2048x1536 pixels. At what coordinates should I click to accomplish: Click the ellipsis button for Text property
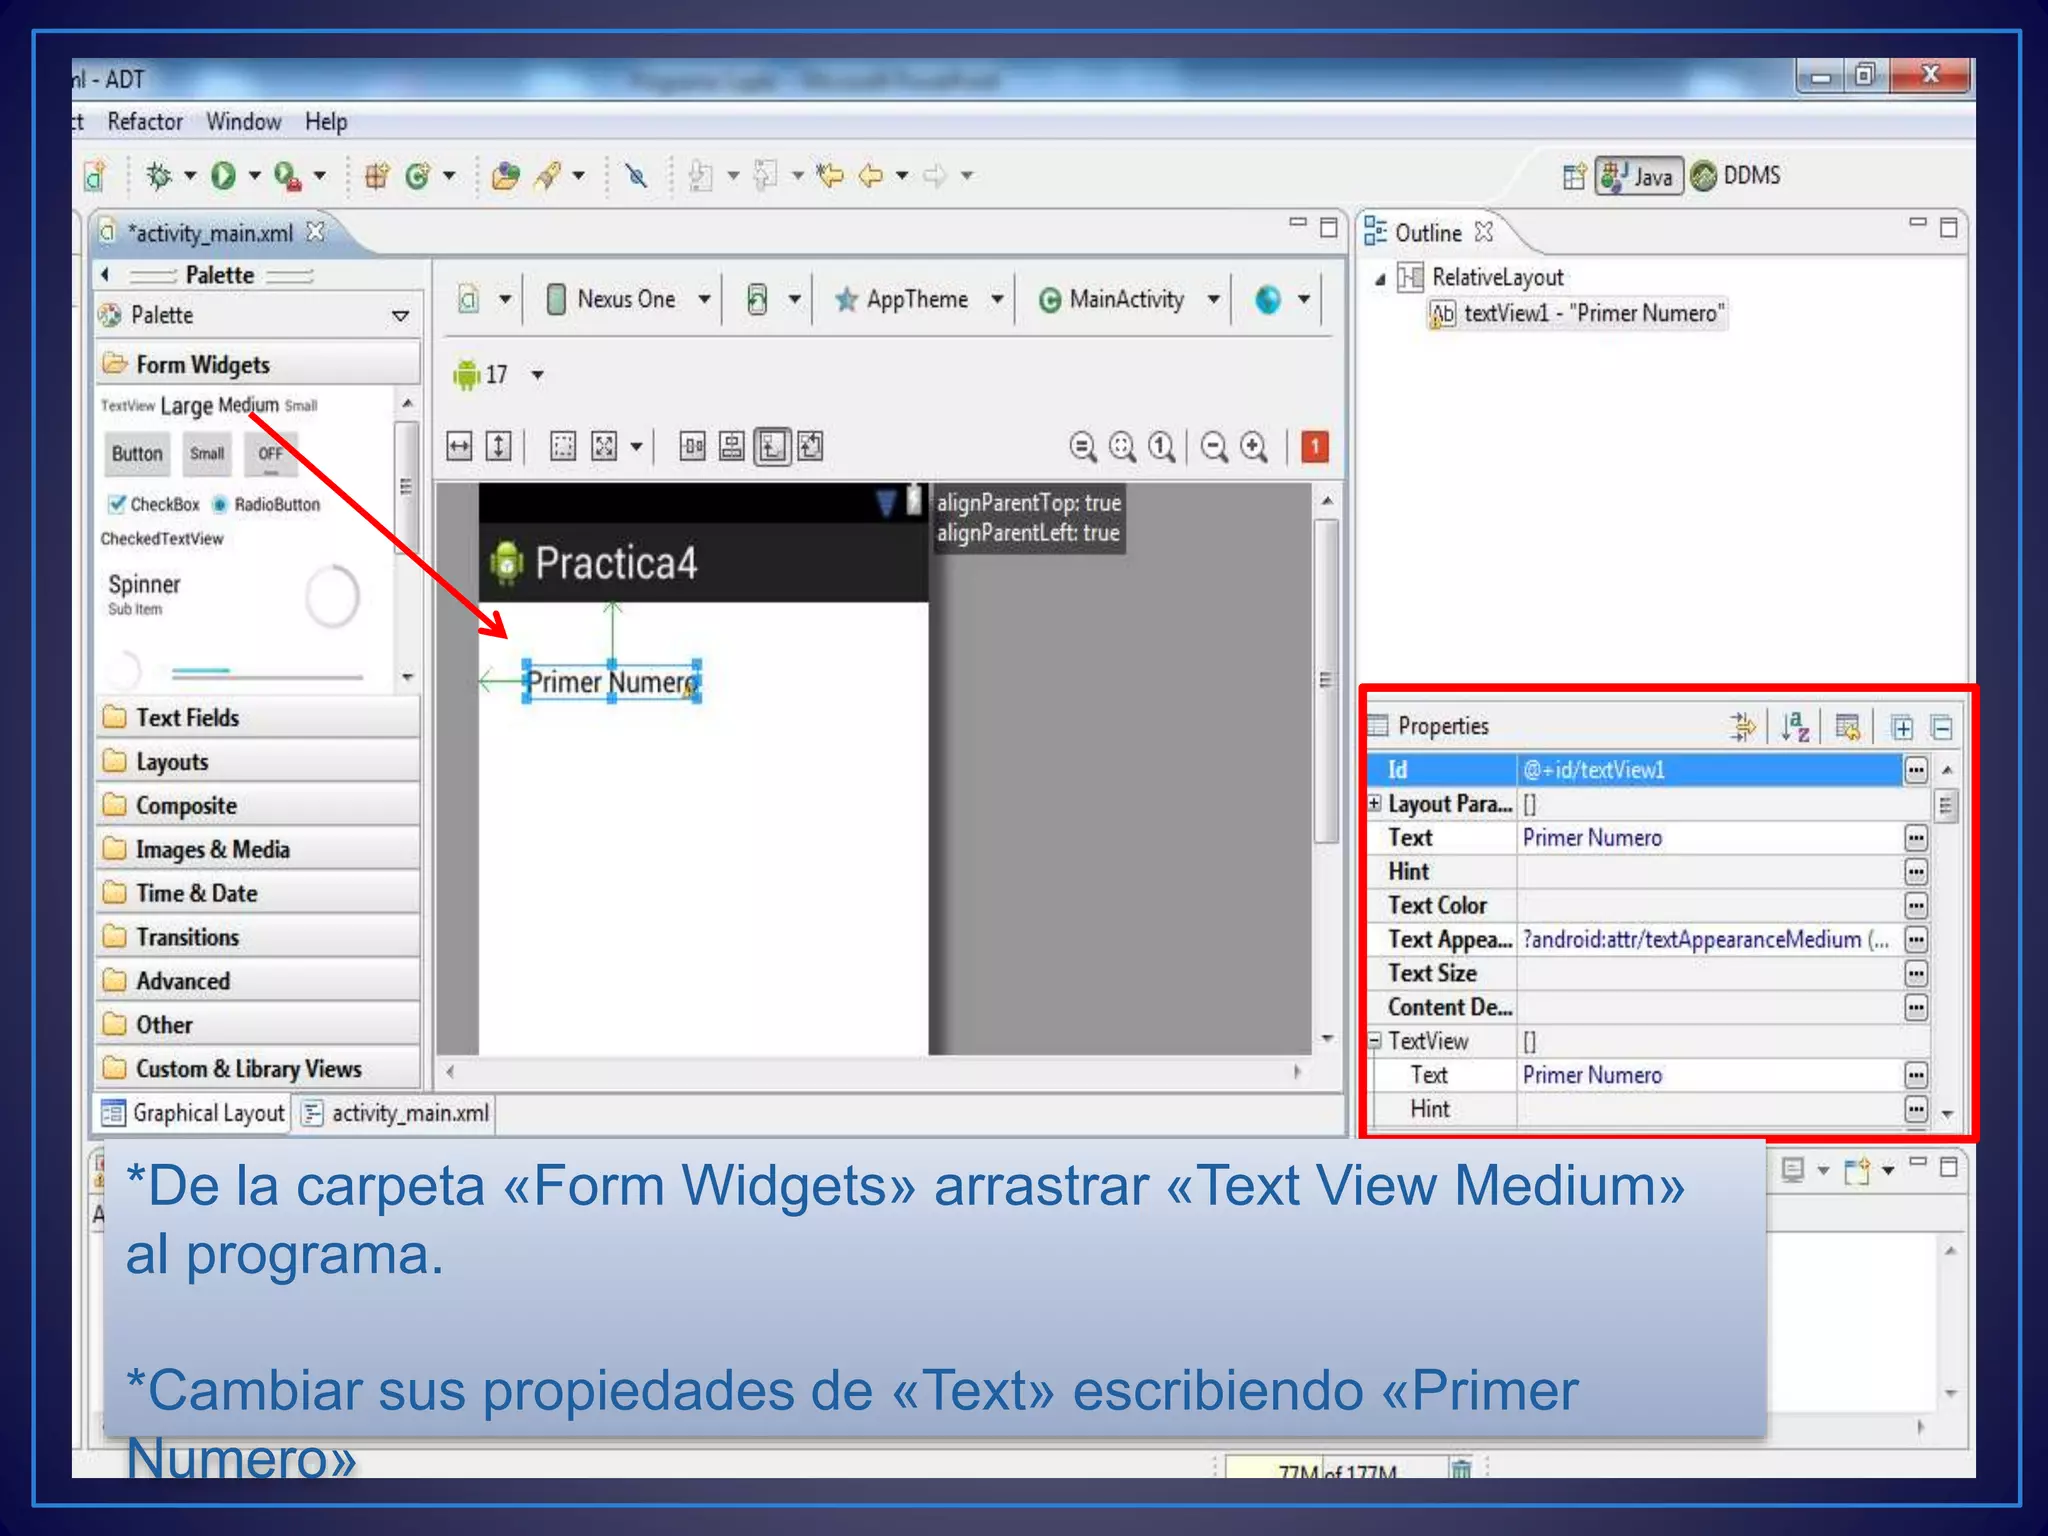click(1915, 838)
